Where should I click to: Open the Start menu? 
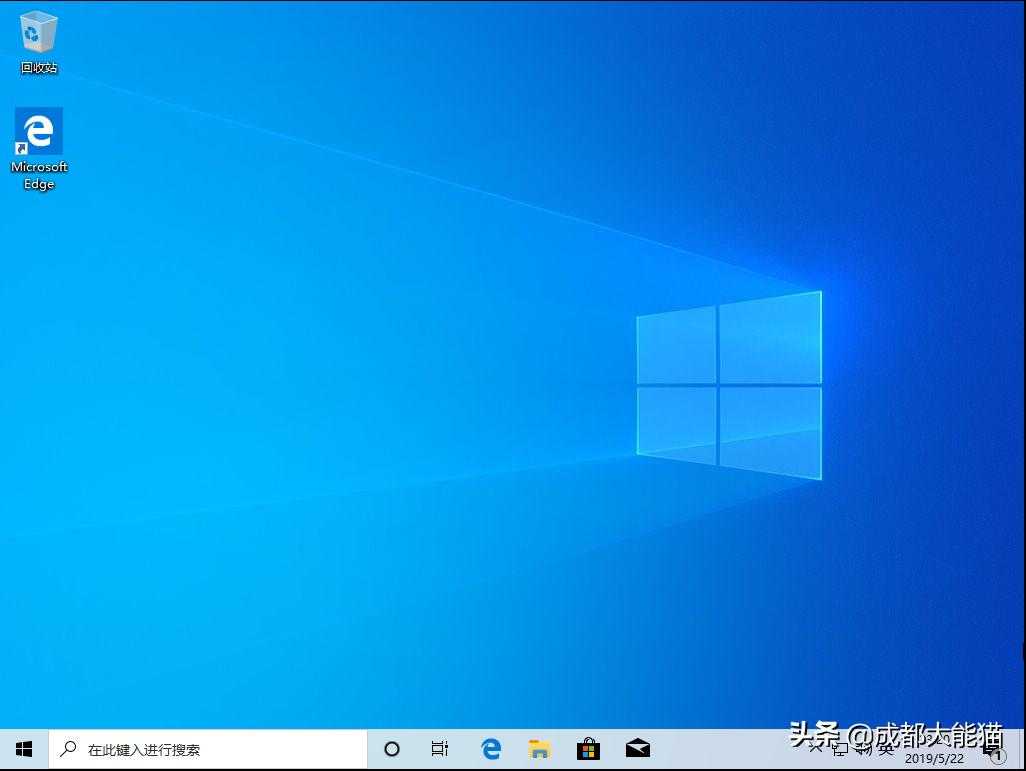(x=23, y=748)
